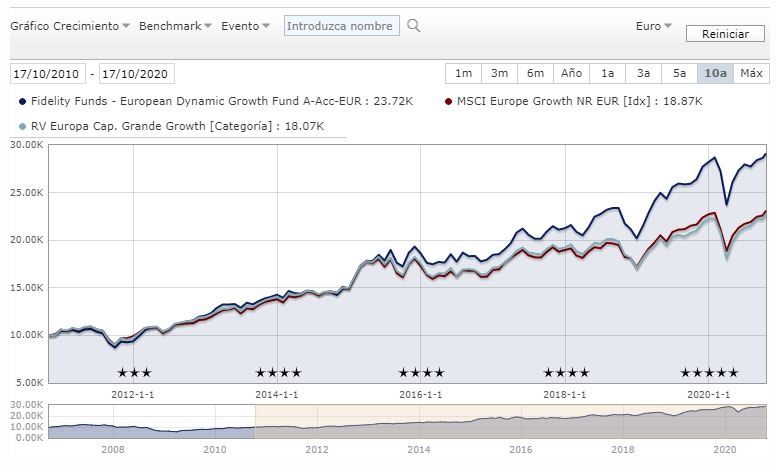Choose the Año period tab
Image resolution: width=776 pixels, height=466 pixels.
click(571, 73)
